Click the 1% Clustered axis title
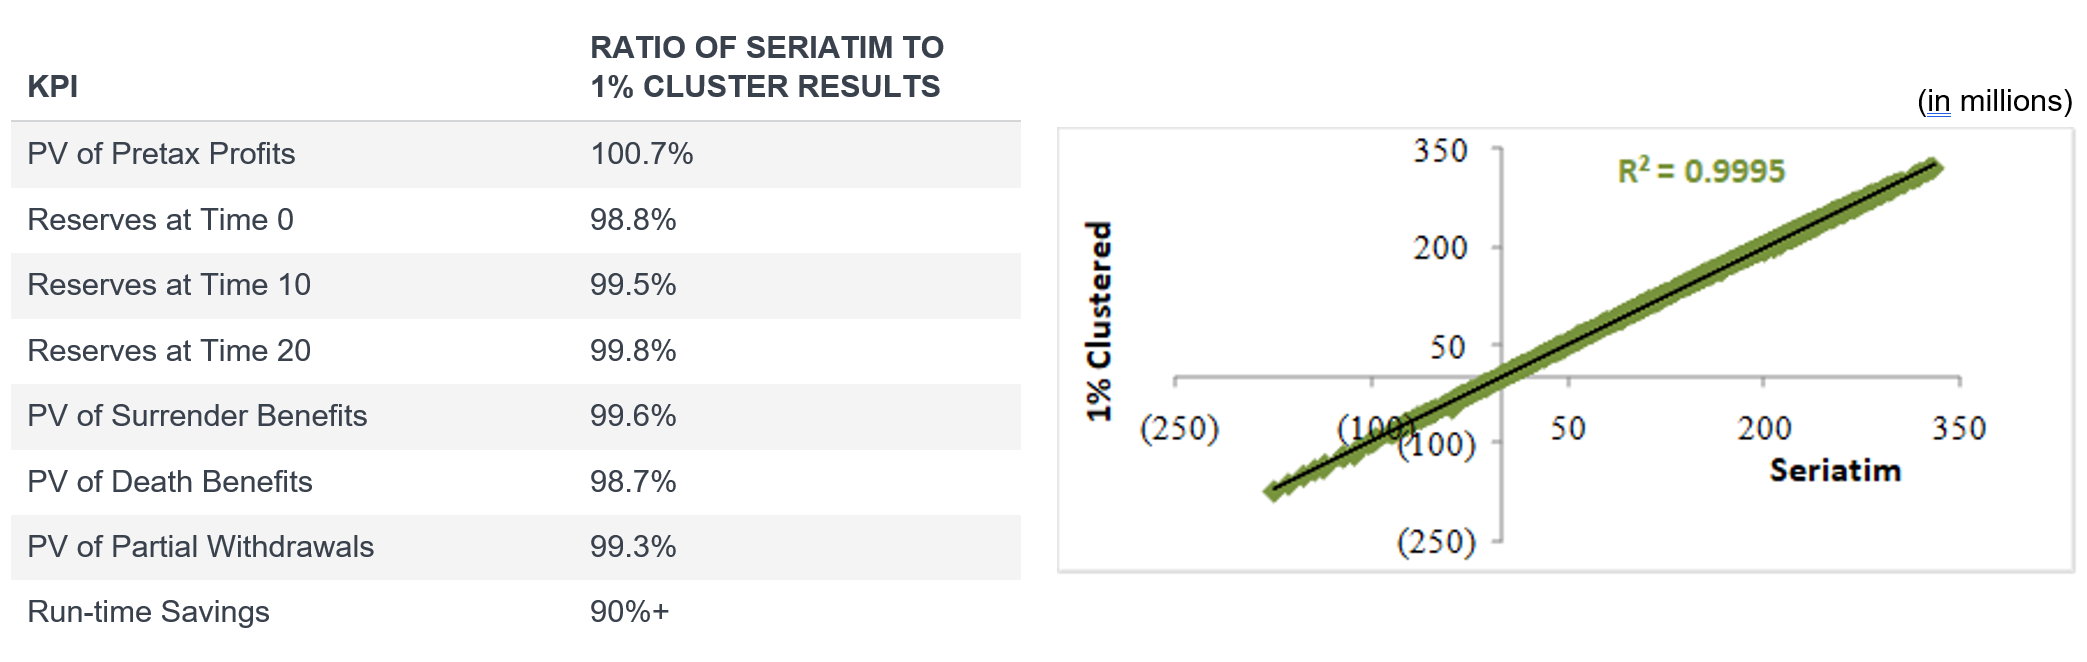Image resolution: width=2087 pixels, height=662 pixels. point(1099,321)
